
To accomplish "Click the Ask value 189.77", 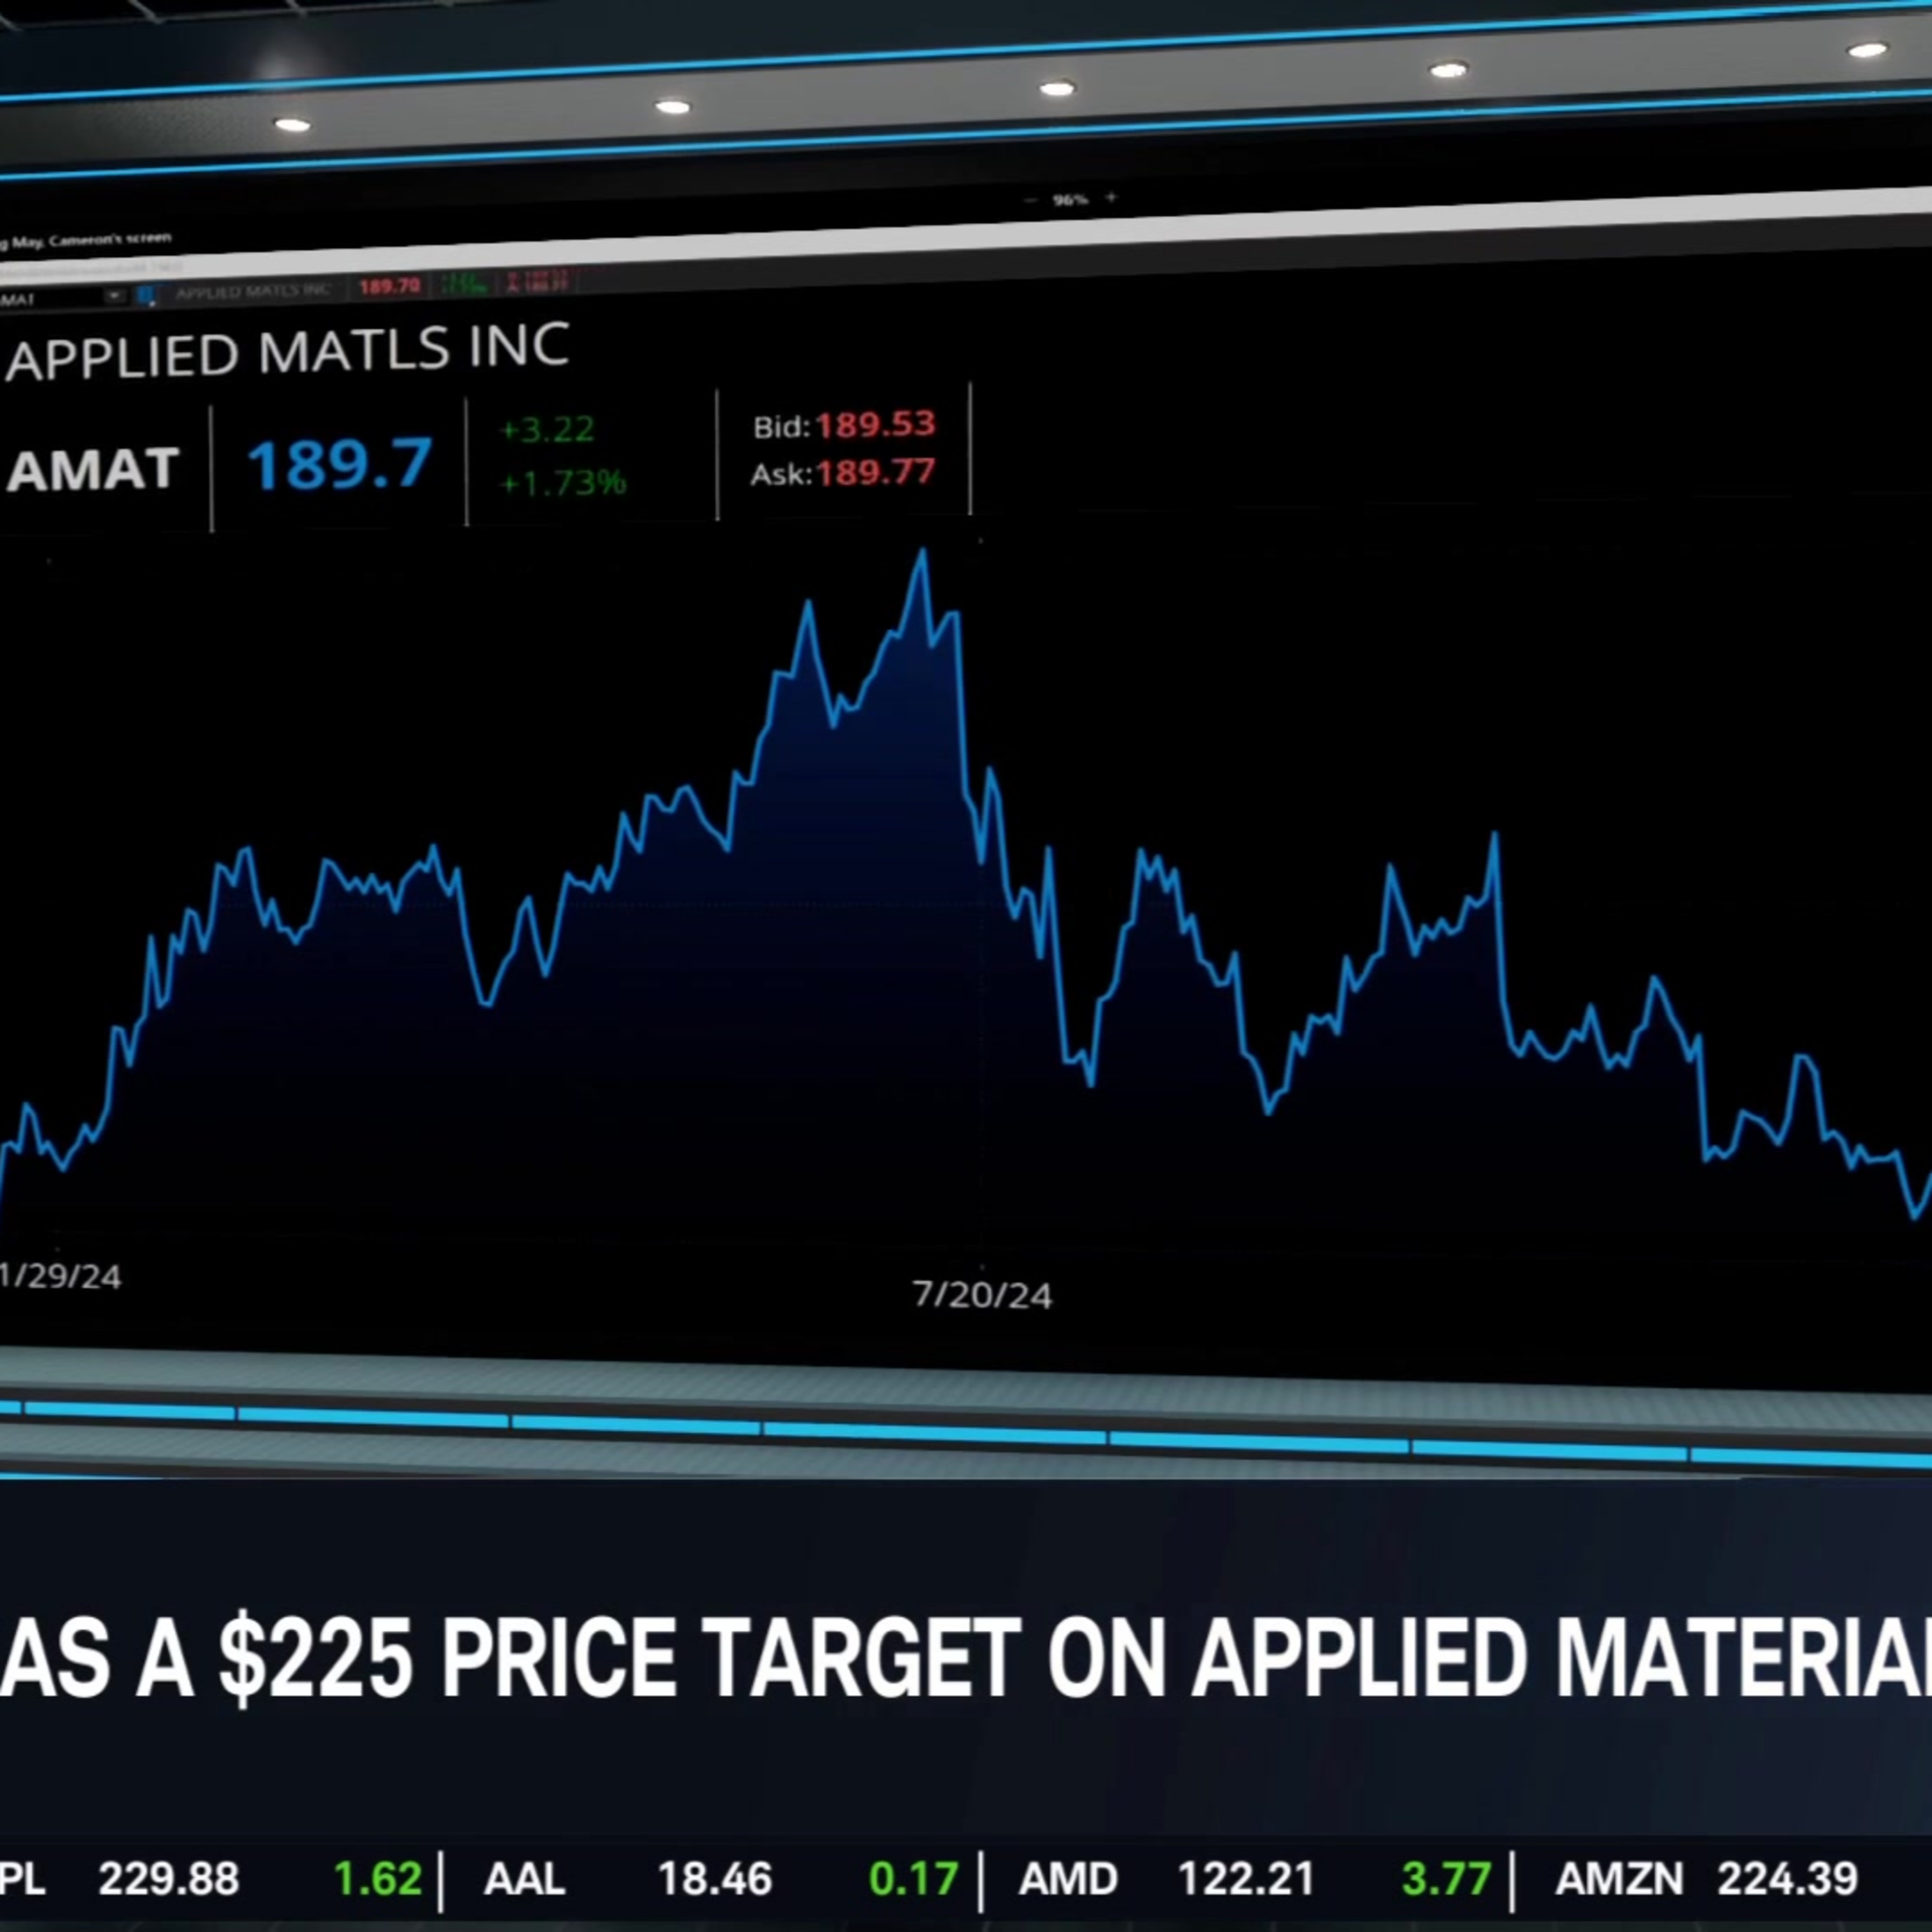I will 875,471.
